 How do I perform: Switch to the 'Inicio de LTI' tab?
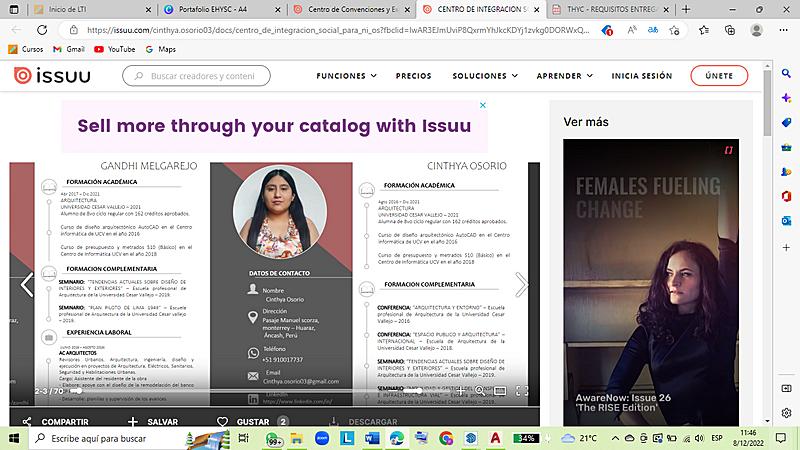pos(92,9)
